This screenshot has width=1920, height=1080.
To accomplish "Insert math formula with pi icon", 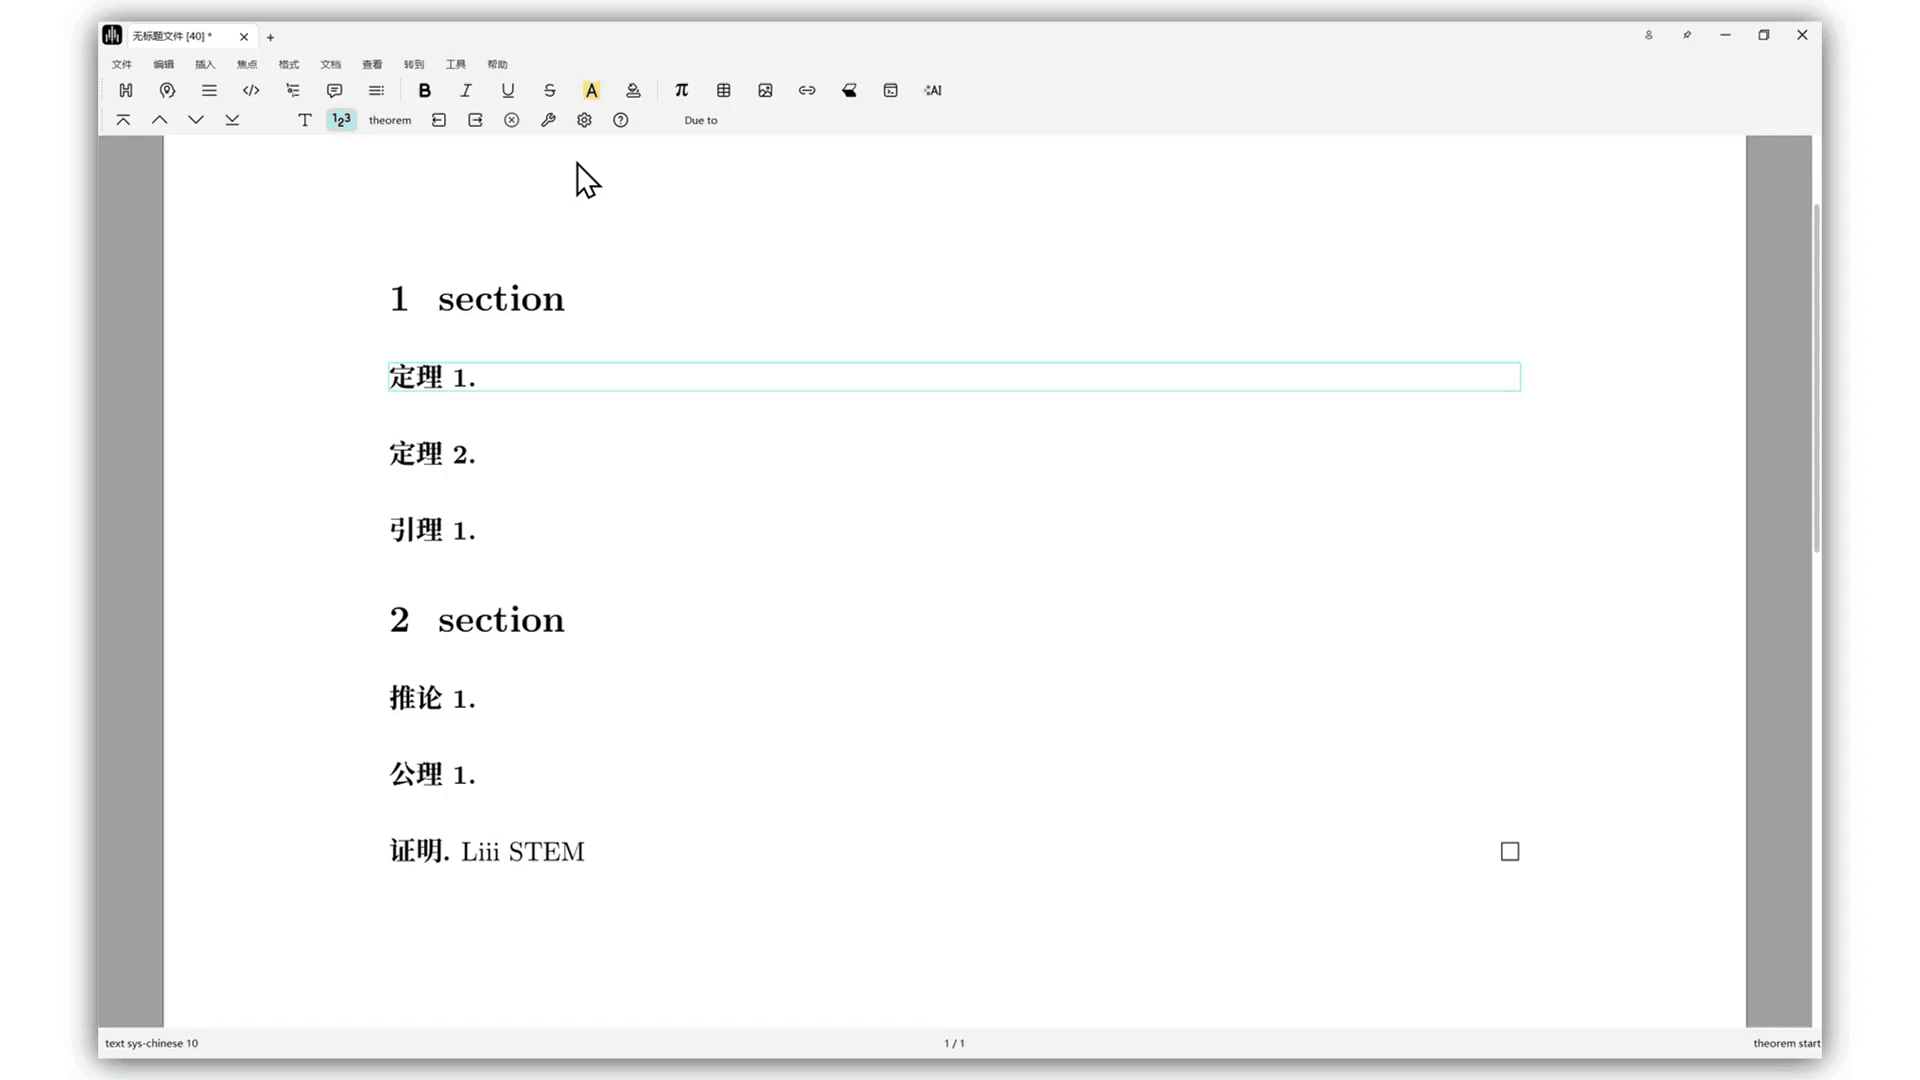I will click(681, 90).
